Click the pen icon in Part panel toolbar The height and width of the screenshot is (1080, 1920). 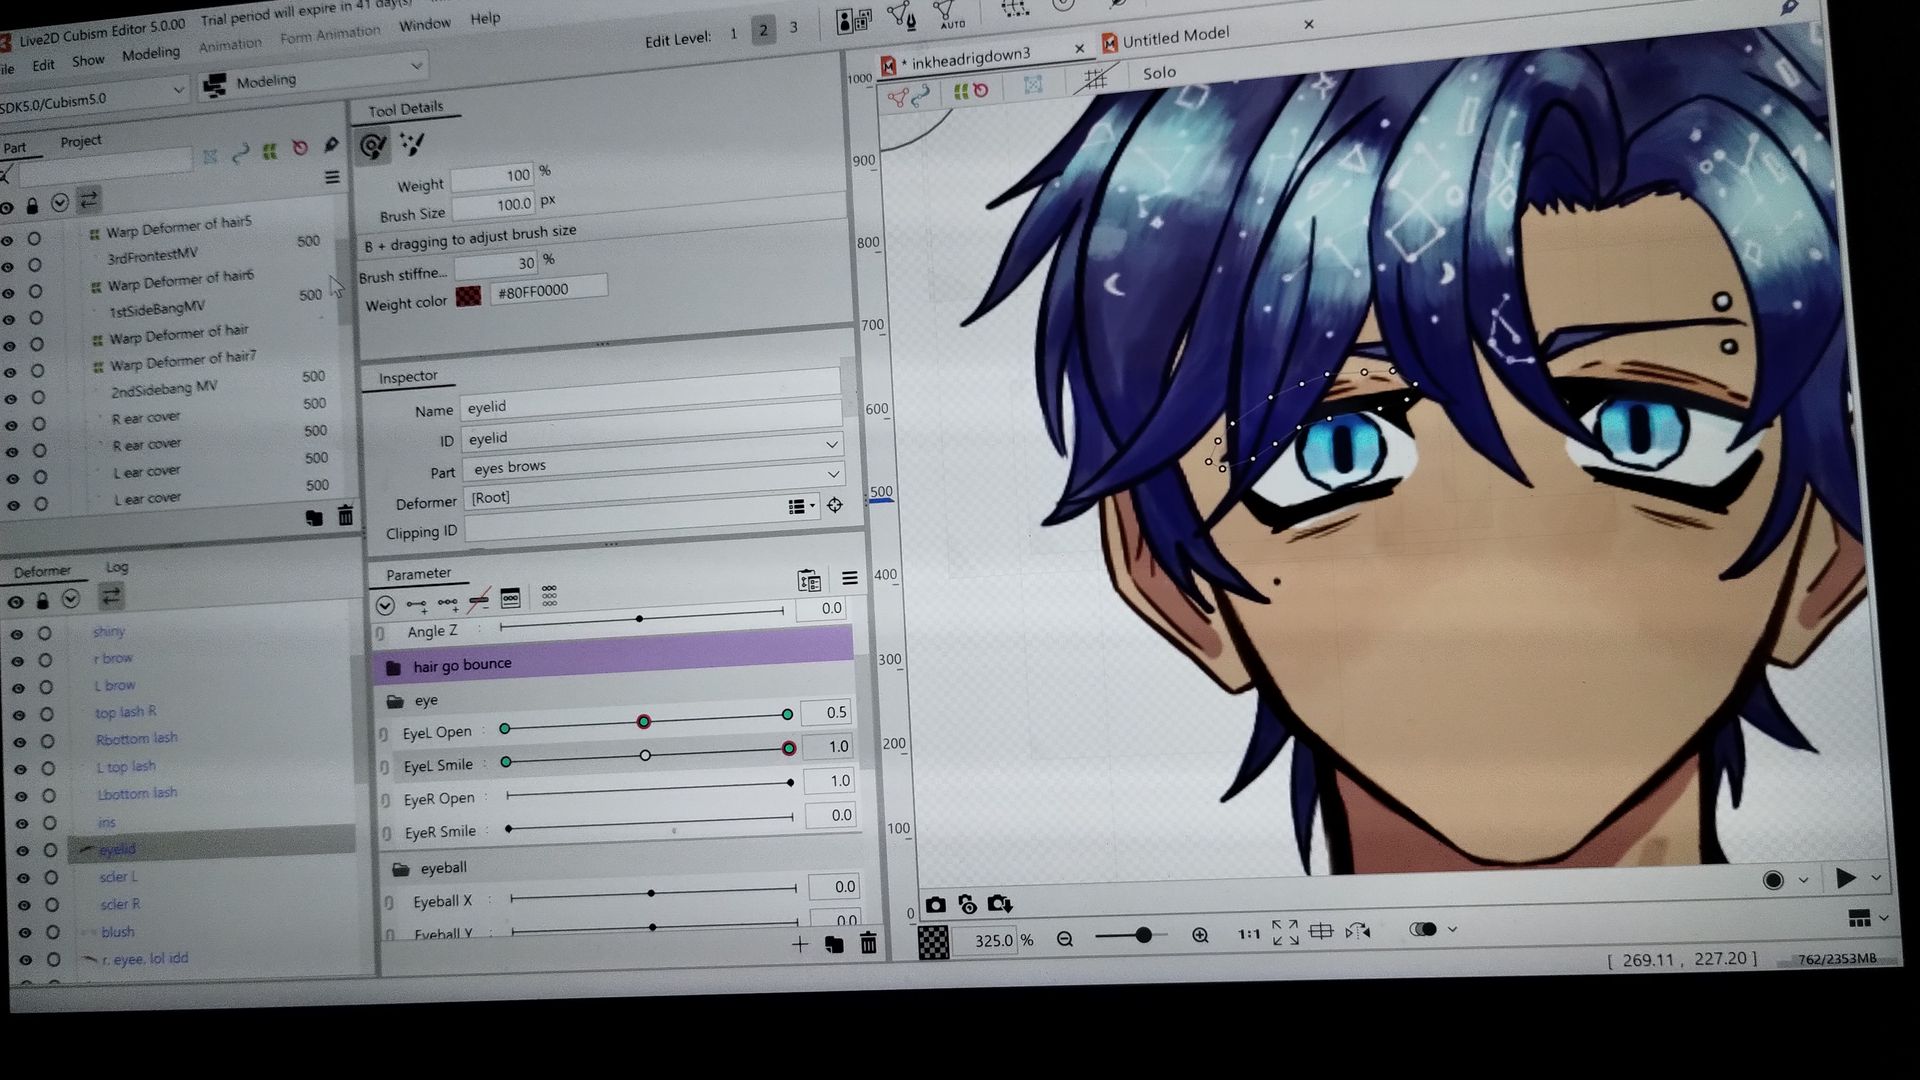click(331, 145)
